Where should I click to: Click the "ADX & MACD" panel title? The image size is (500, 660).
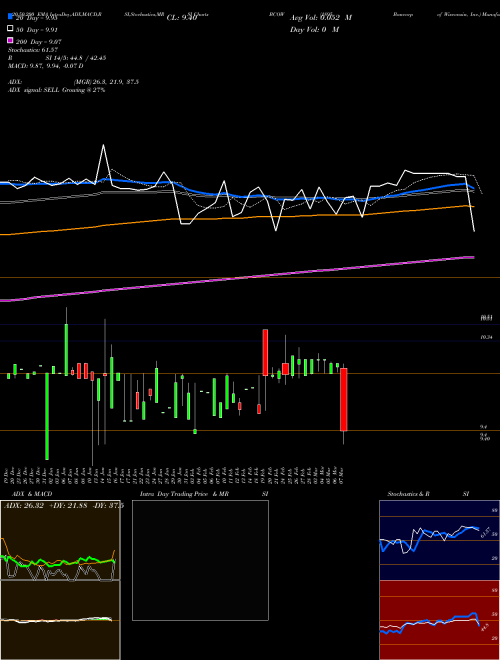tap(32, 494)
